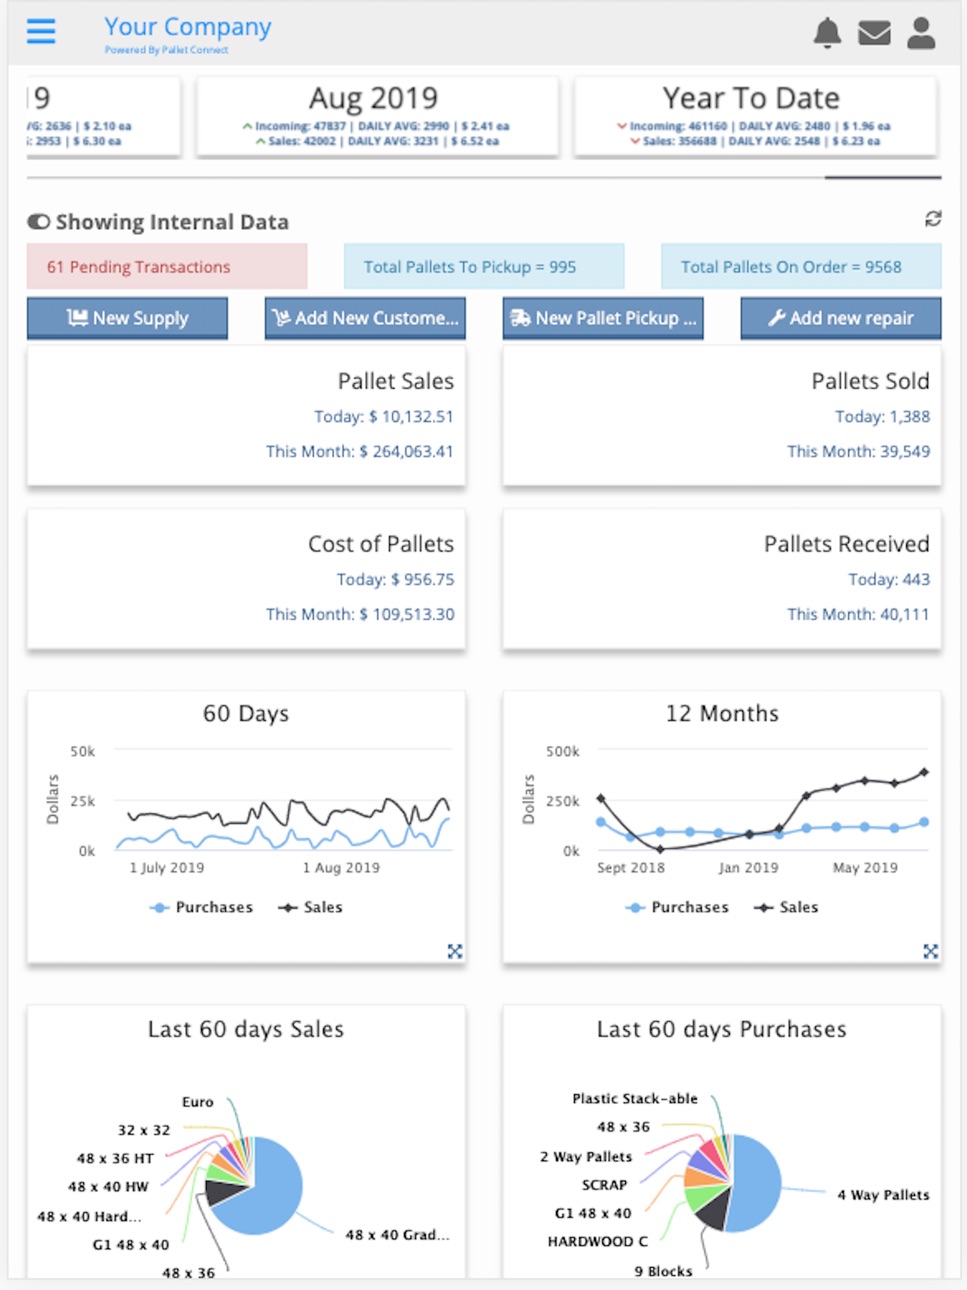Click the Add new repair button
Screen dimensions: 967x1290
(x=841, y=318)
